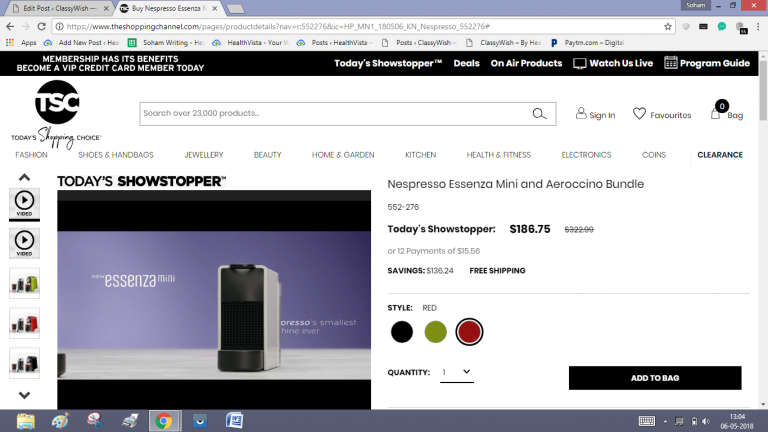Open the Clearance menu category
The width and height of the screenshot is (768, 432).
720,155
